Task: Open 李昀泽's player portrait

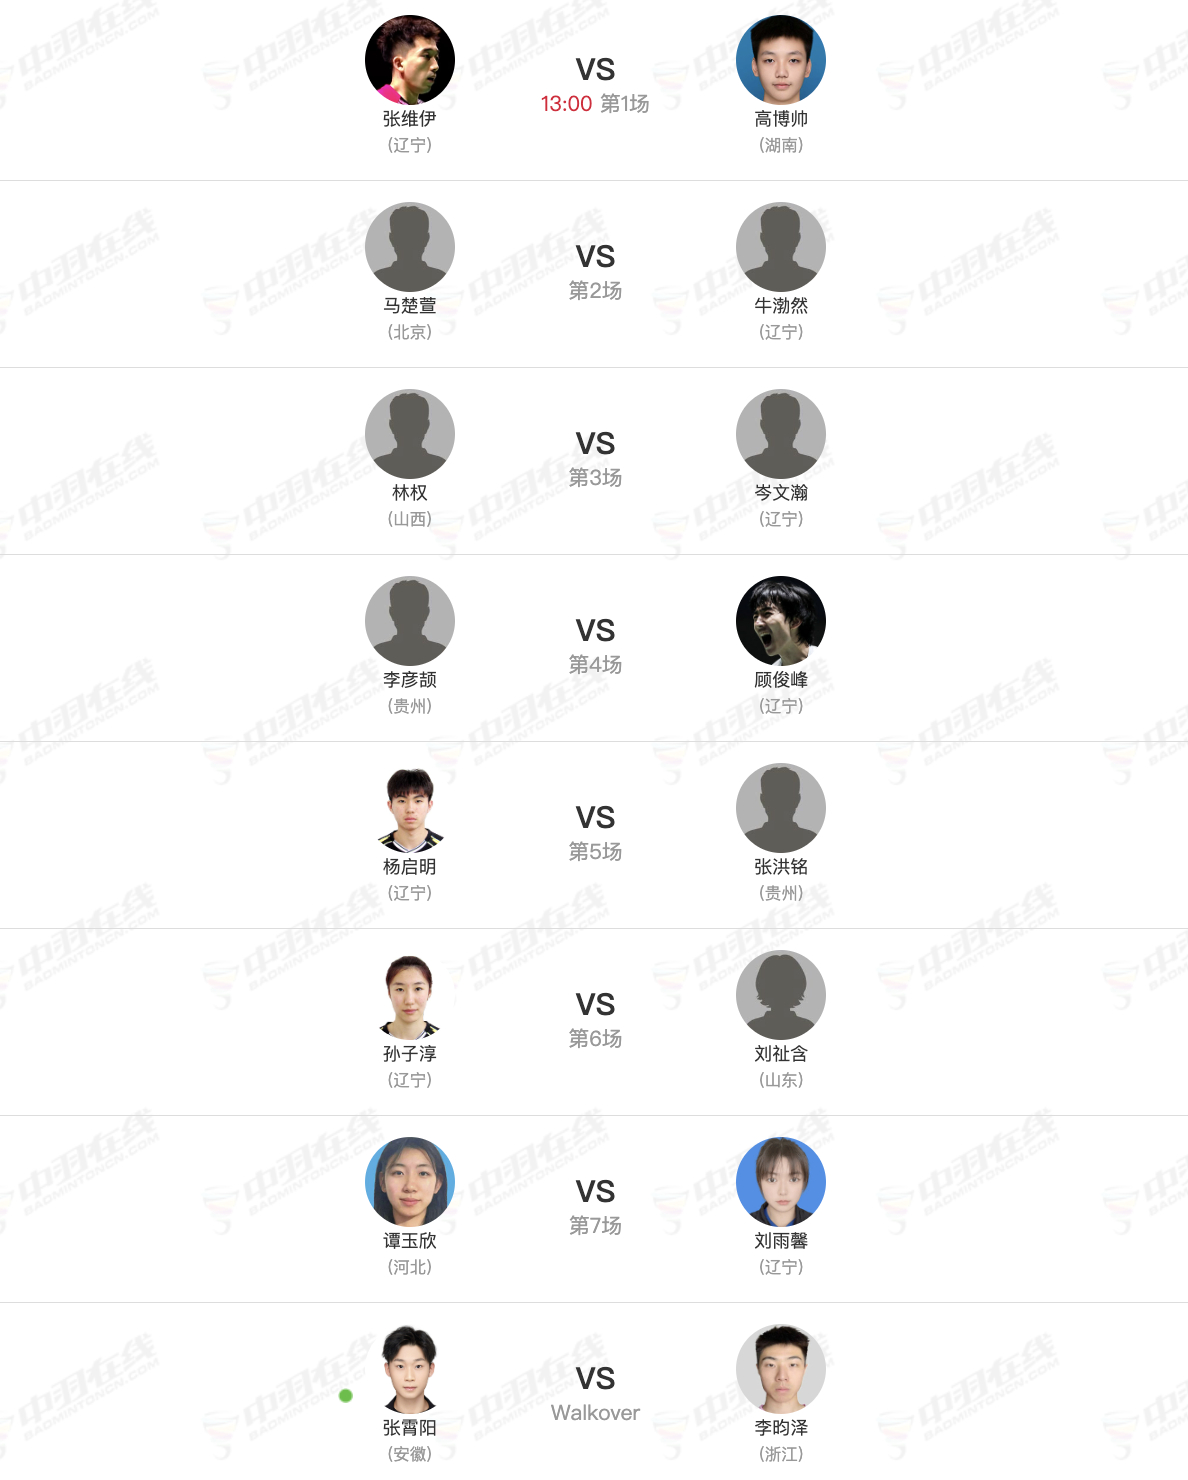Action: pos(781,1369)
